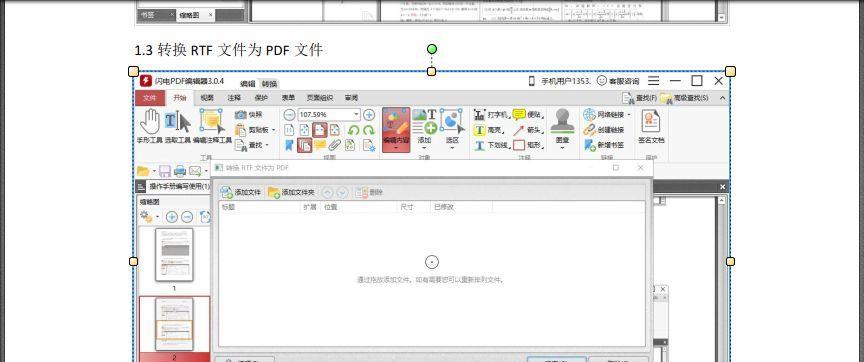The image size is (864, 362).
Task: Show the yellow Comments panel icon
Action: point(320,145)
